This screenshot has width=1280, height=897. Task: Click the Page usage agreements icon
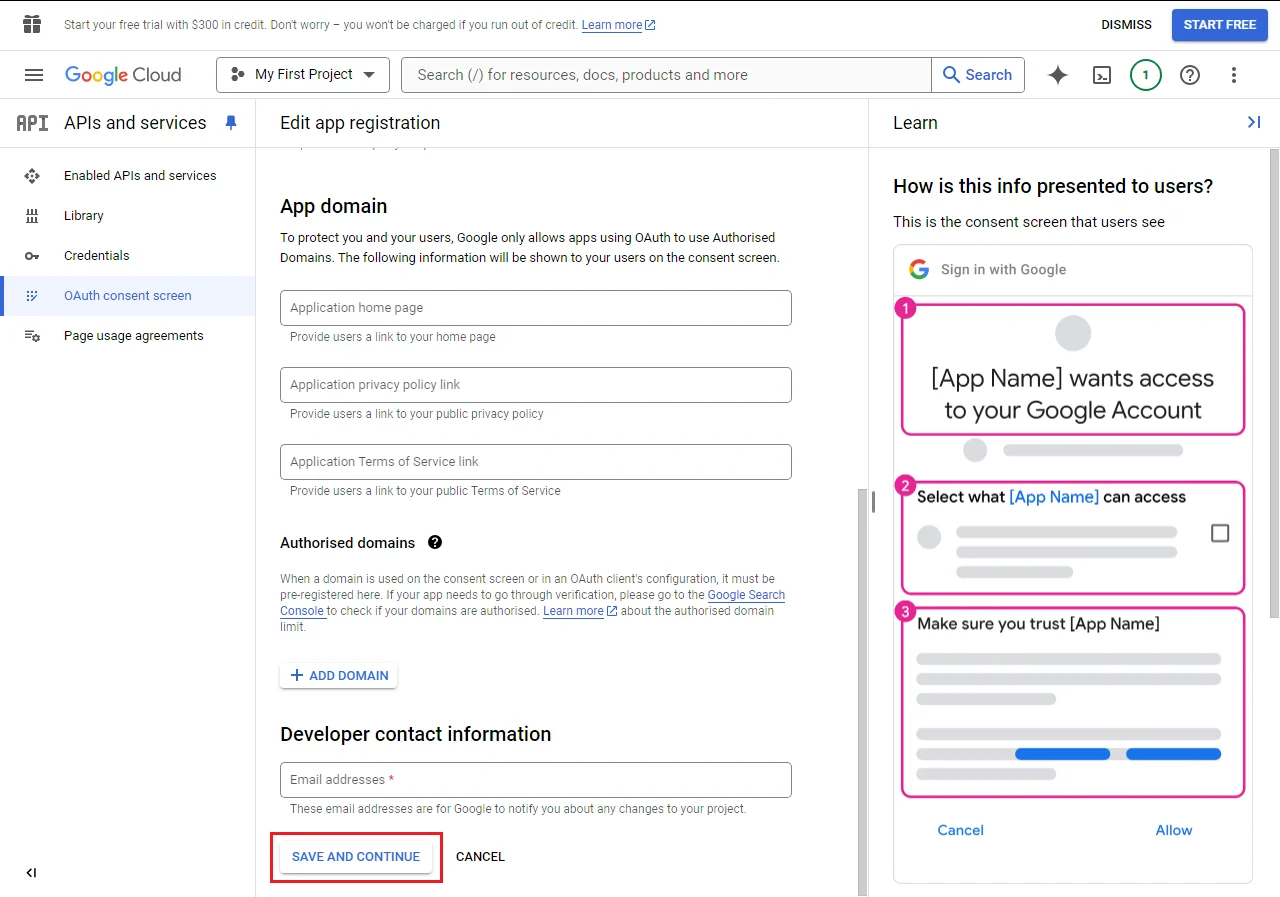pos(32,336)
